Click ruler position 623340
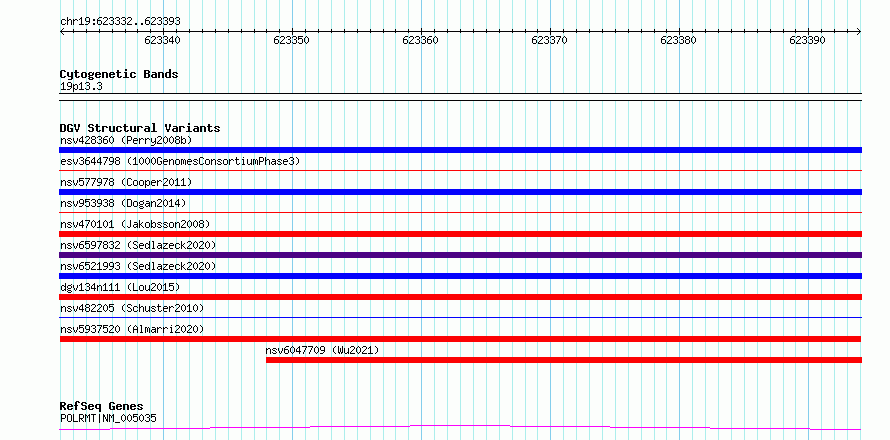890x440 pixels. click(x=163, y=40)
